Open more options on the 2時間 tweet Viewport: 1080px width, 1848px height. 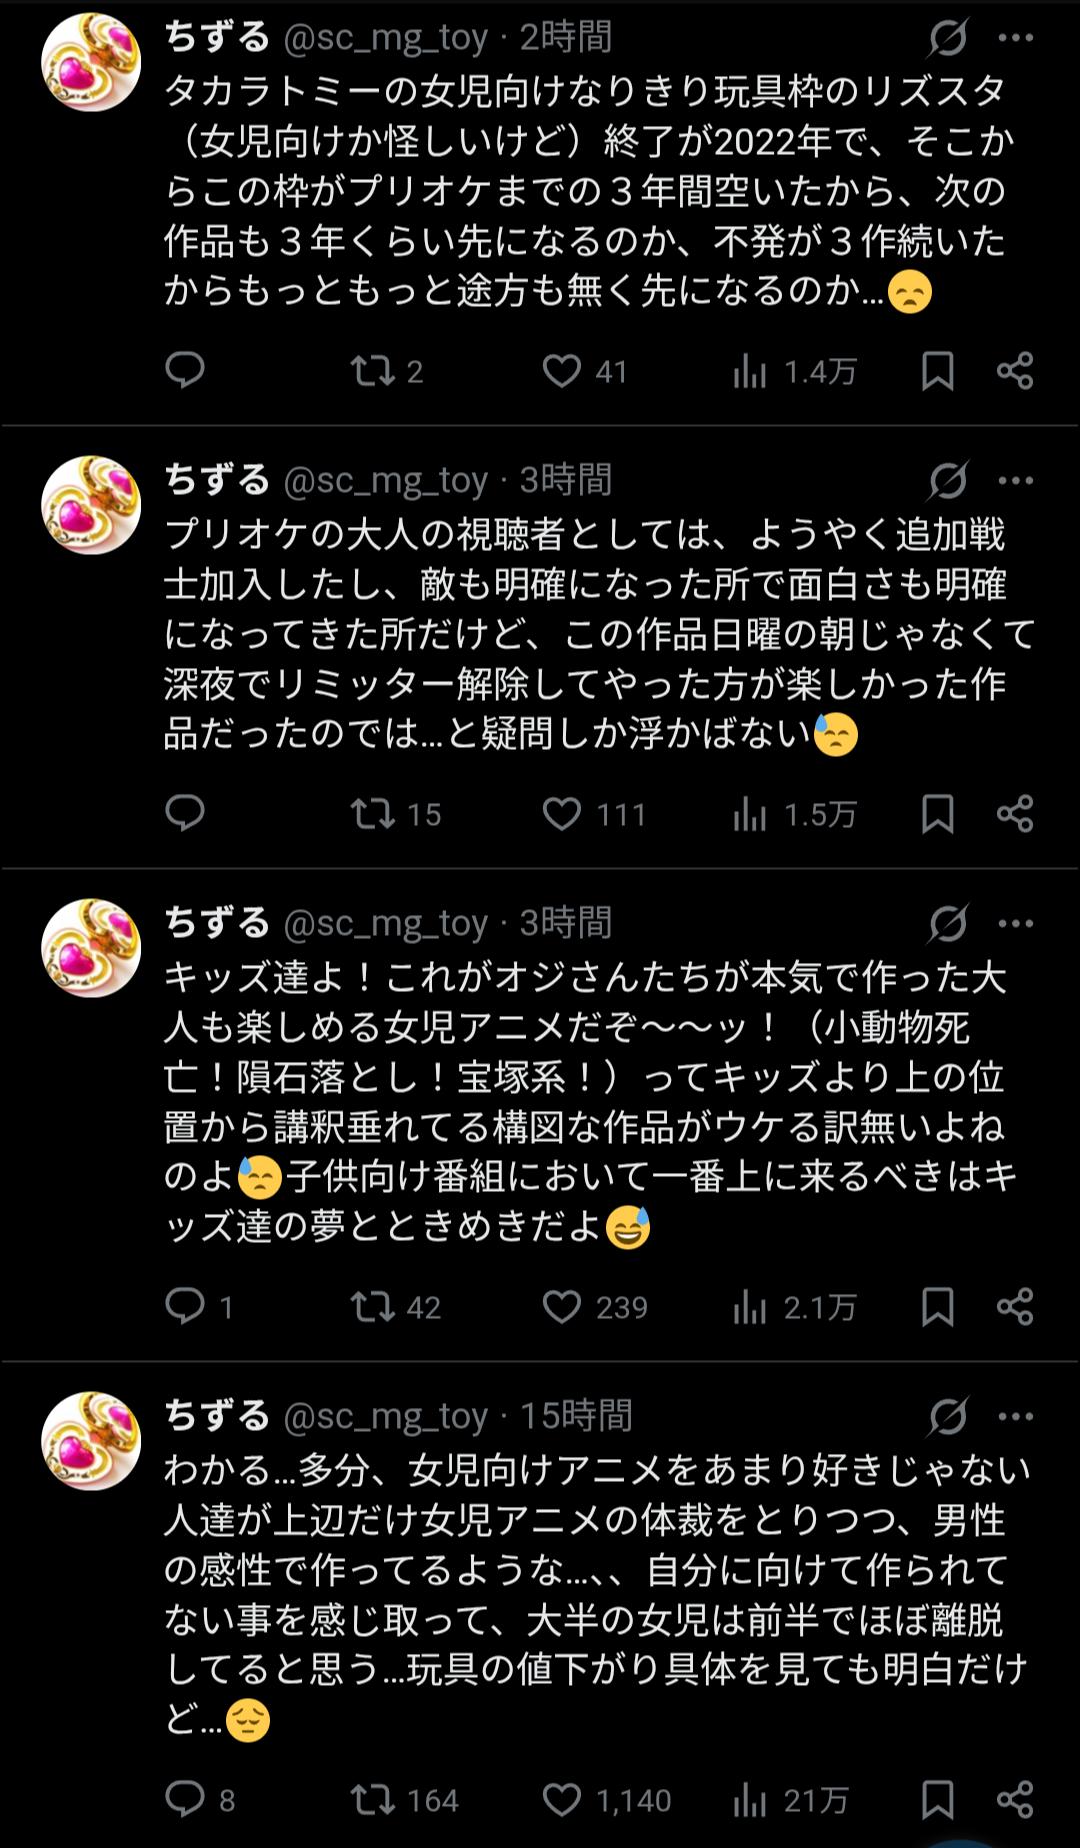coord(1016,38)
